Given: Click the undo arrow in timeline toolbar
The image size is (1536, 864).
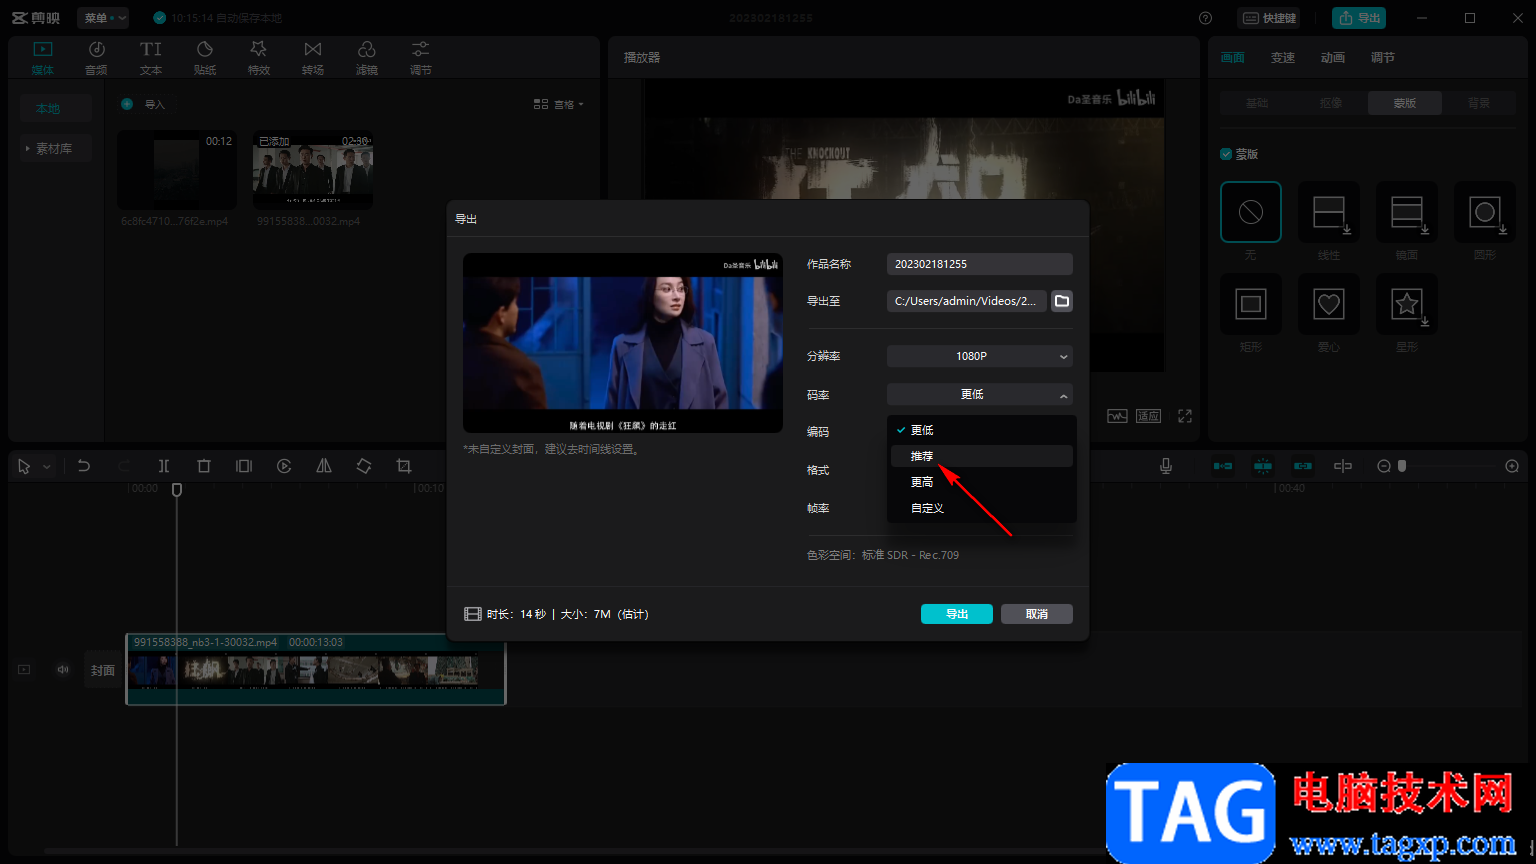Looking at the screenshot, I should click(x=84, y=466).
